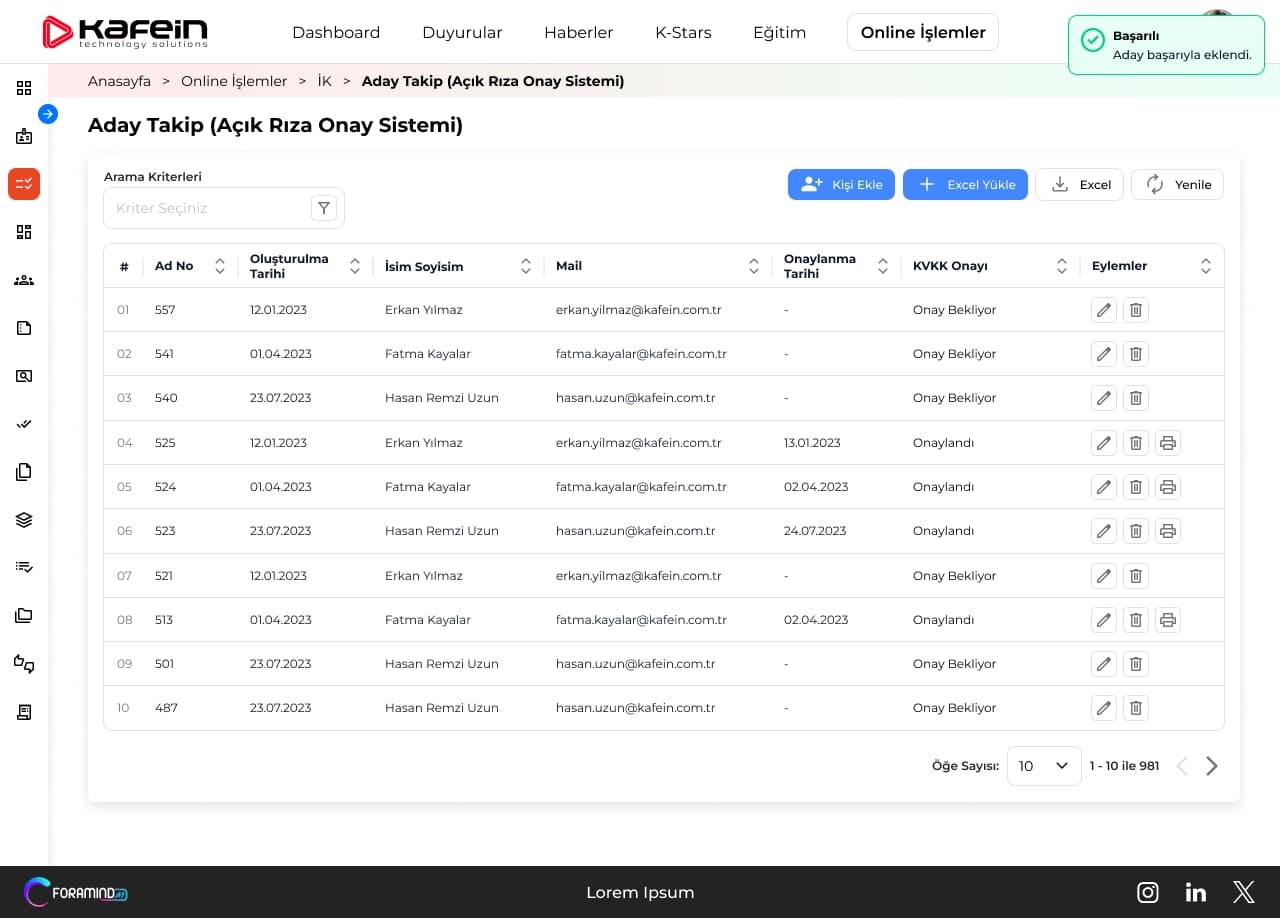Select the highlighted orange checklist sidebar icon
Viewport: 1280px width, 918px height.
coord(24,184)
